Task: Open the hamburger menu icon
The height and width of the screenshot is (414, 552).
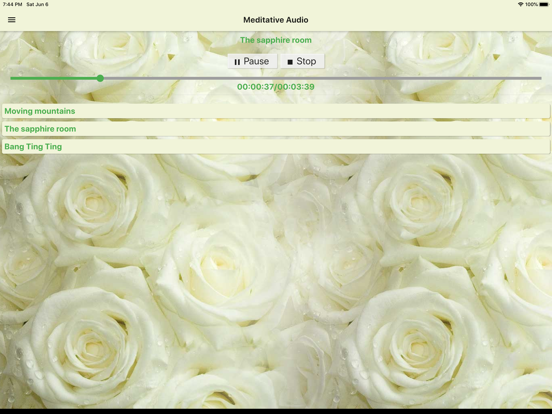Action: (12, 20)
